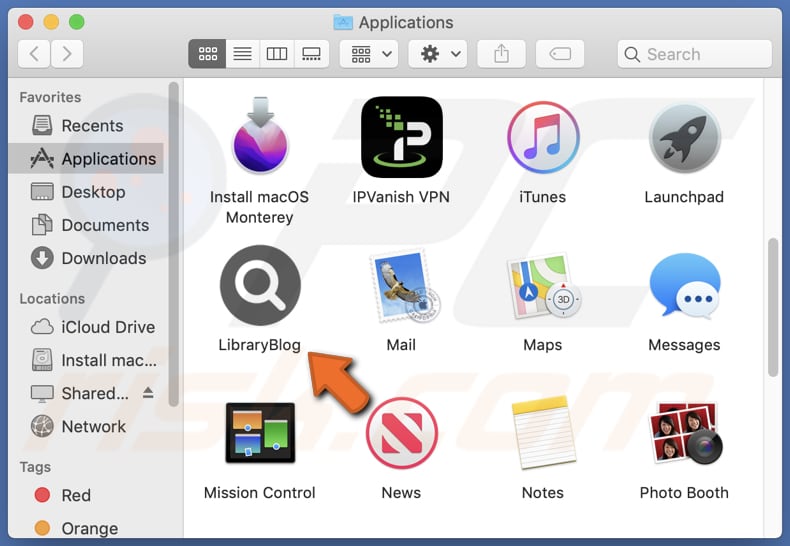The height and width of the screenshot is (546, 790).
Task: Select Applications in the sidebar
Action: (x=86, y=159)
